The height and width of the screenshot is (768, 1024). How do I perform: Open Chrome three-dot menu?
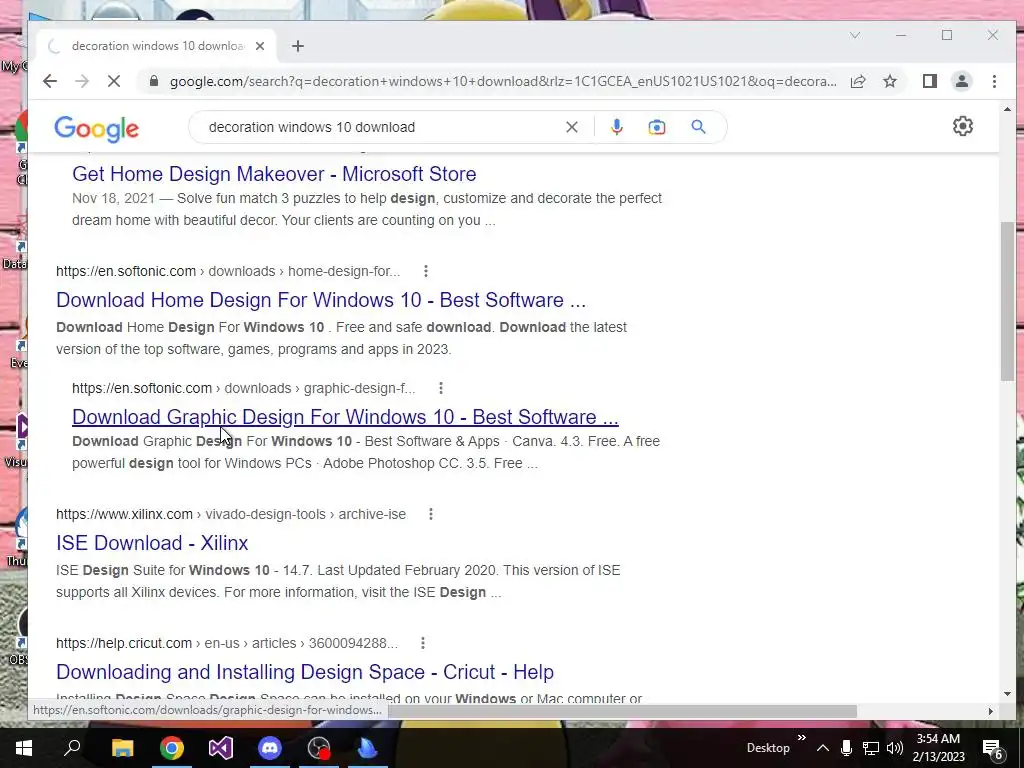tap(994, 81)
